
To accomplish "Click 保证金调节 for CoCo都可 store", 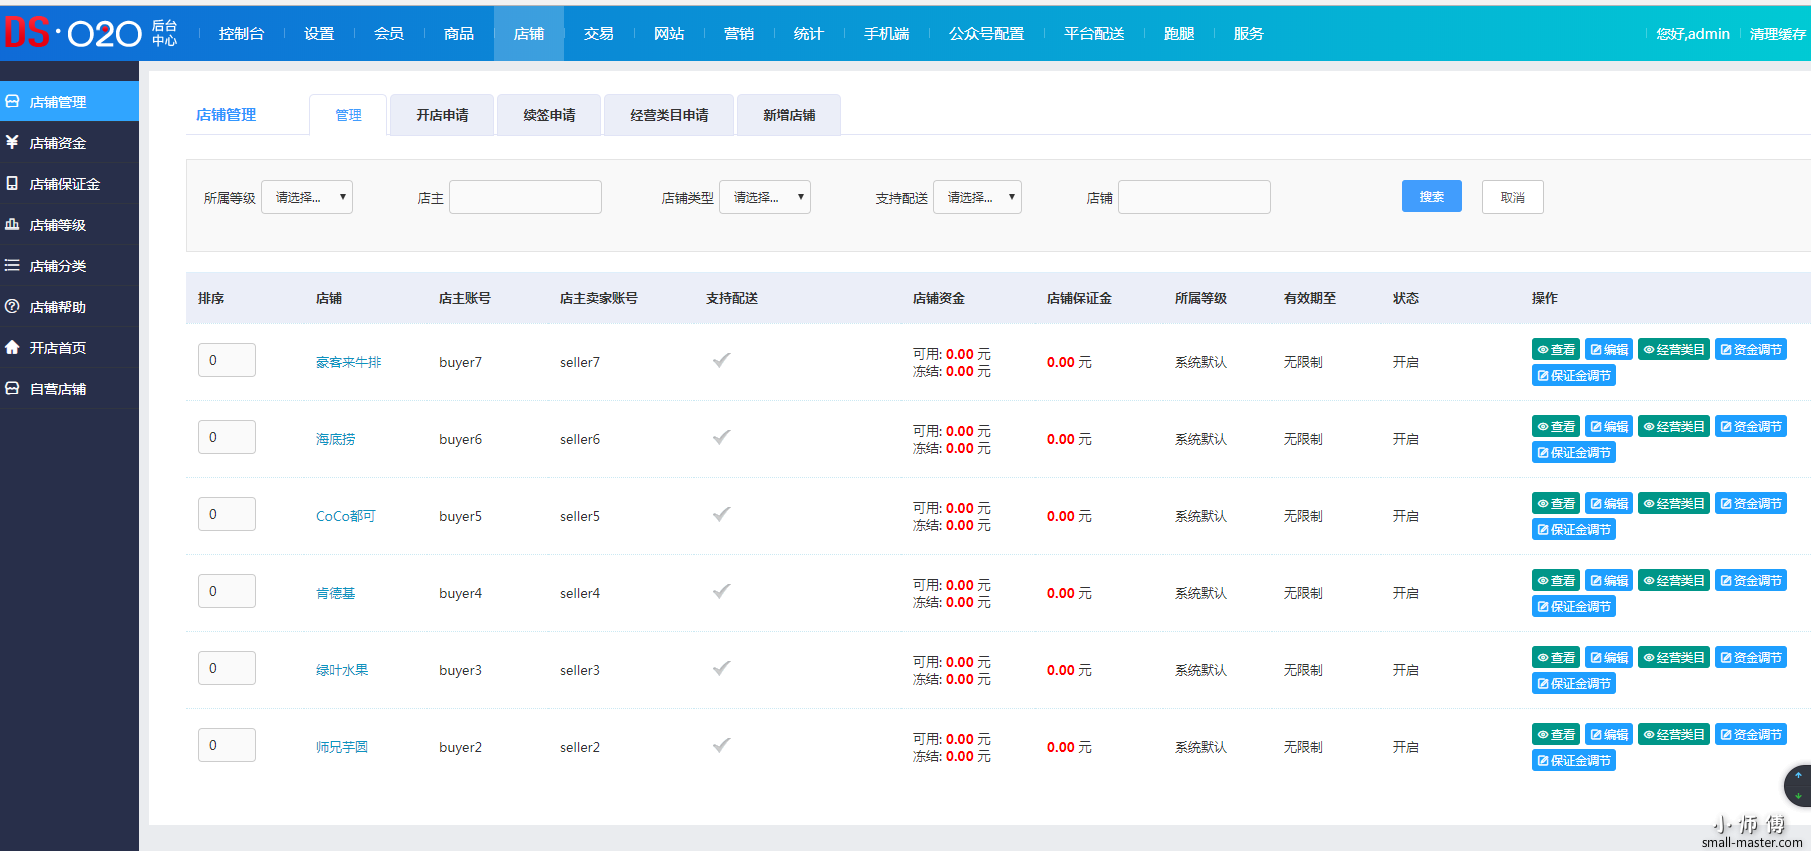I will pos(1574,530).
